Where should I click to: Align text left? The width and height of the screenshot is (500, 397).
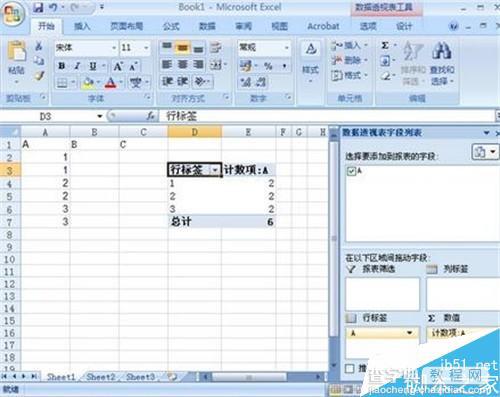pos(167,64)
